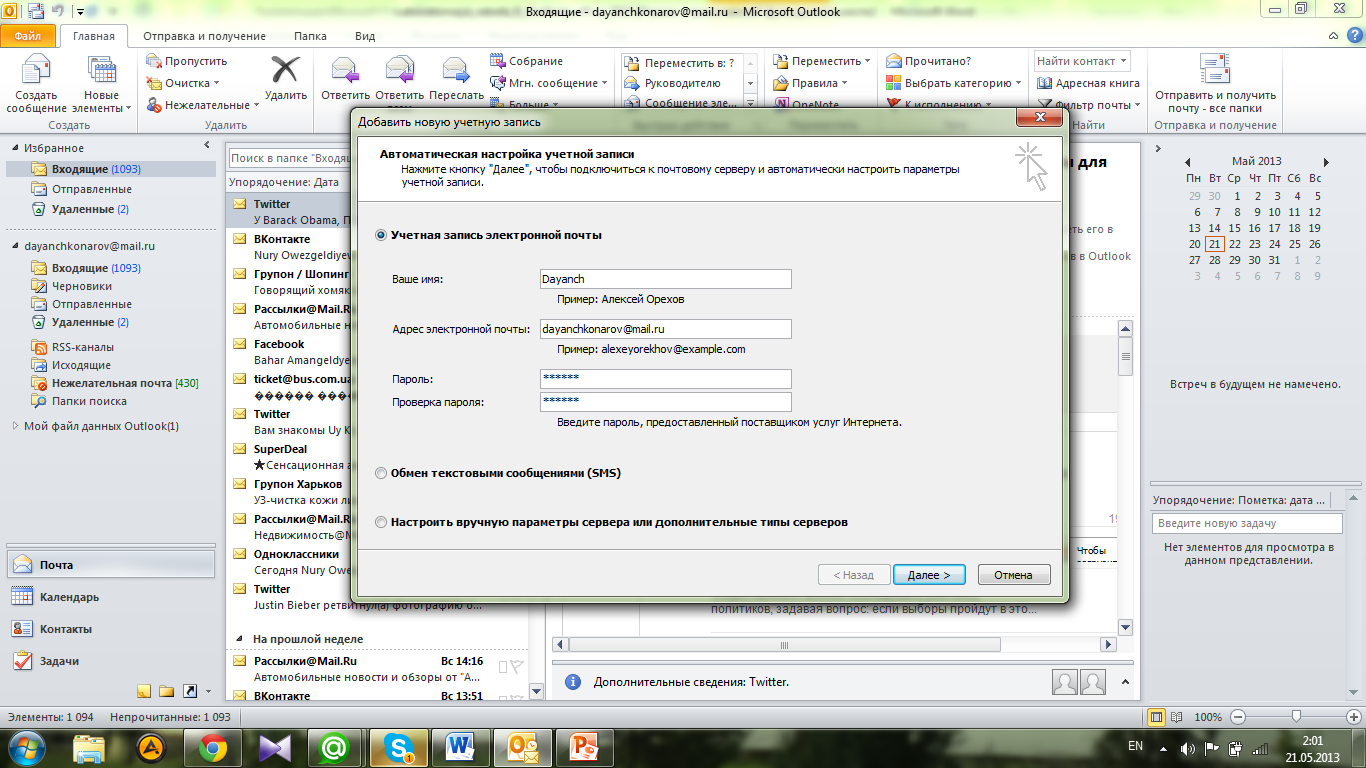1366x768 pixels.
Task: Adjust the zoom slider in status bar
Action: pyautogui.click(x=1296, y=716)
